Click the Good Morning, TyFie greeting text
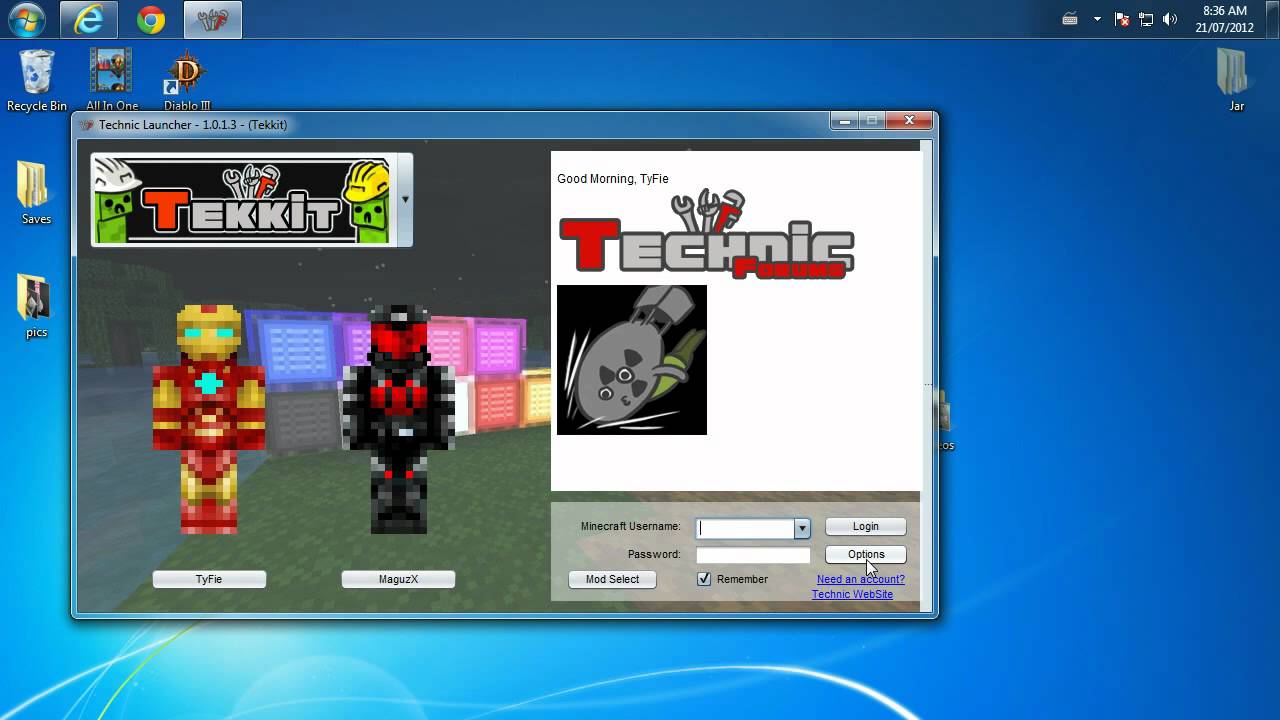Viewport: 1280px width, 720px height. (x=613, y=179)
